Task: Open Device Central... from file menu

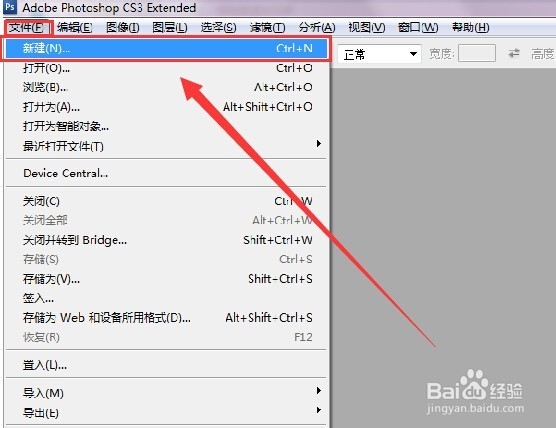Action: tap(166, 173)
